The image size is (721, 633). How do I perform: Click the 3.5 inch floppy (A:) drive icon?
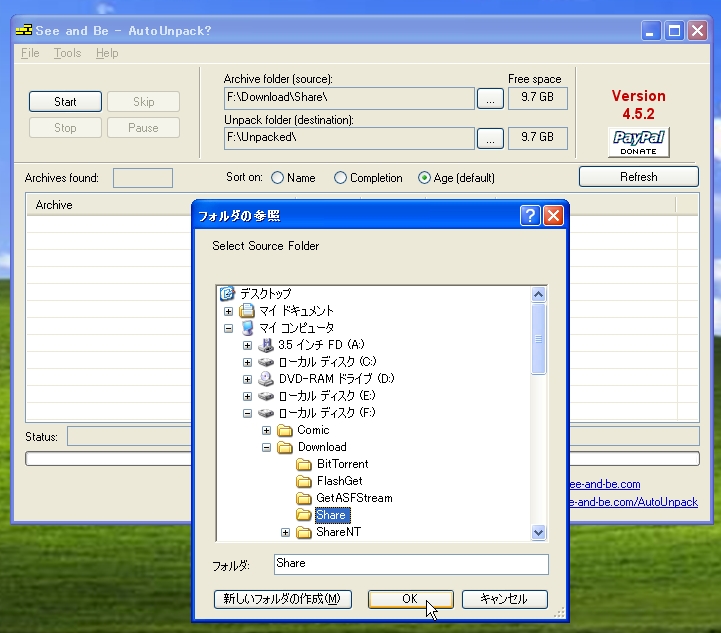click(266, 345)
